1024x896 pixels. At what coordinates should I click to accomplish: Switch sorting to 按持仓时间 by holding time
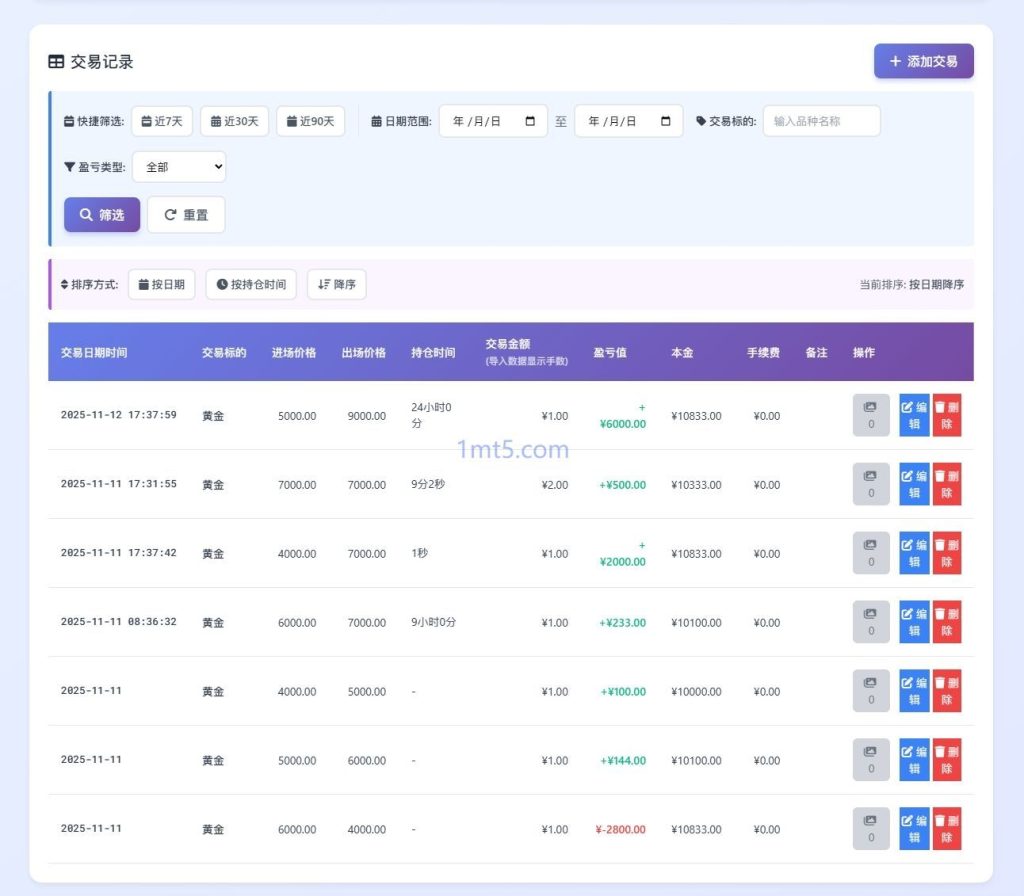[x=250, y=283]
